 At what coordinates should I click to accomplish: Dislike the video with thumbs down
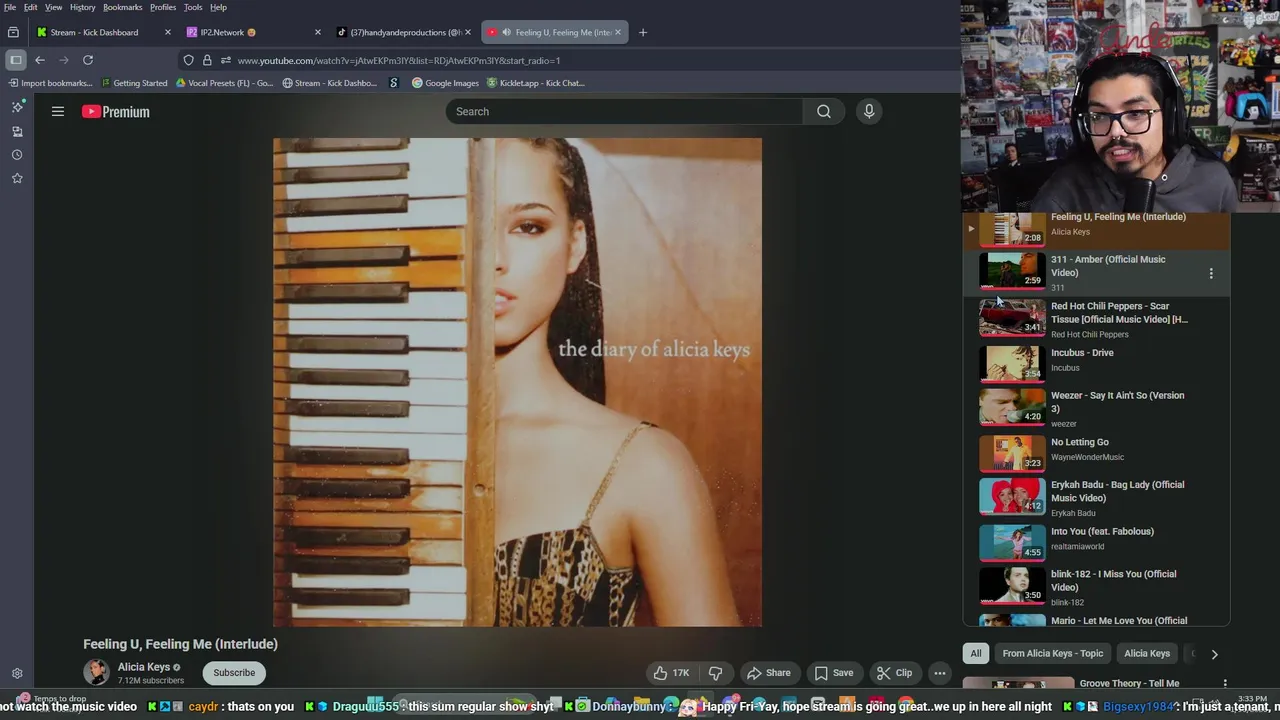coord(716,673)
